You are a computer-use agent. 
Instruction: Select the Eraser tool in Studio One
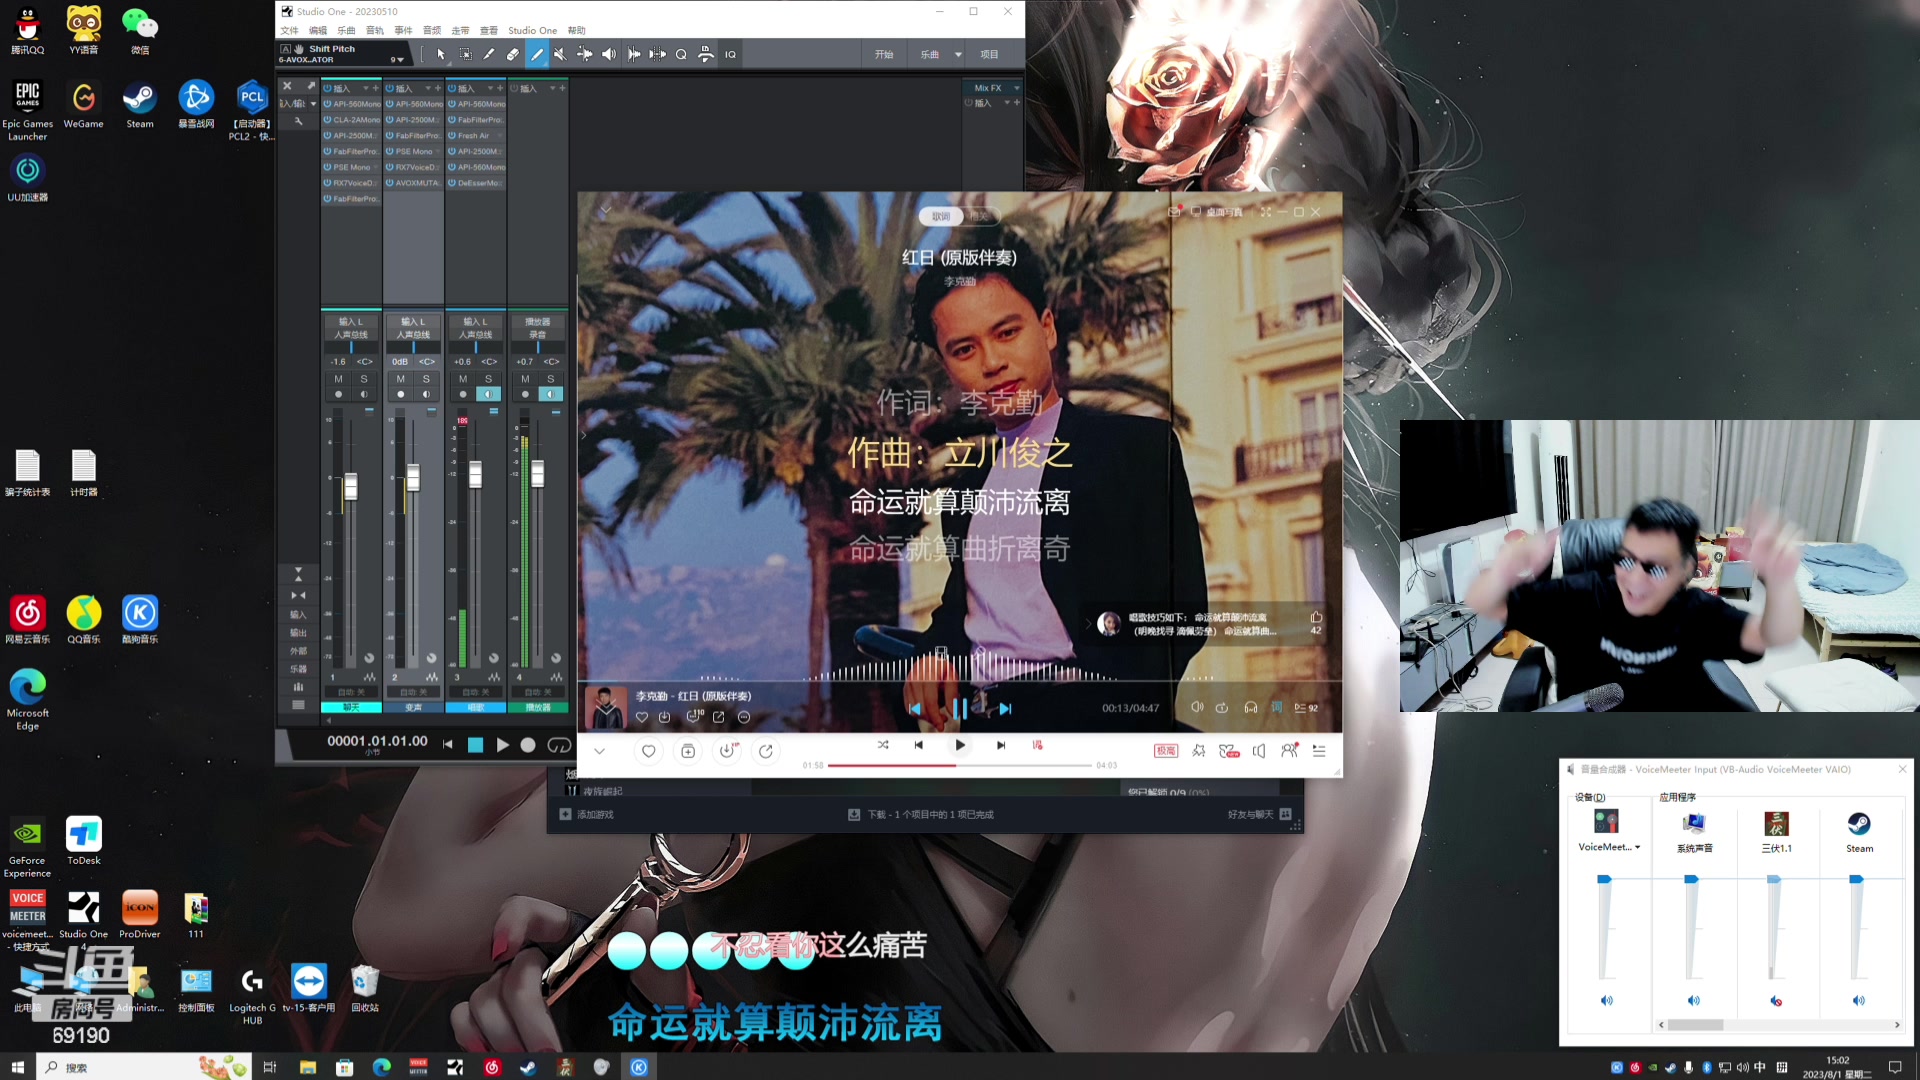(513, 54)
